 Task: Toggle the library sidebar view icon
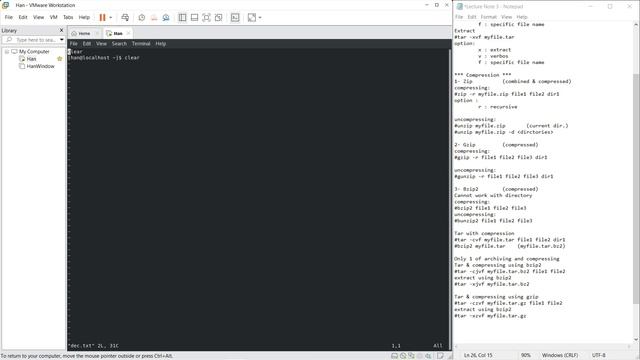click(182, 18)
